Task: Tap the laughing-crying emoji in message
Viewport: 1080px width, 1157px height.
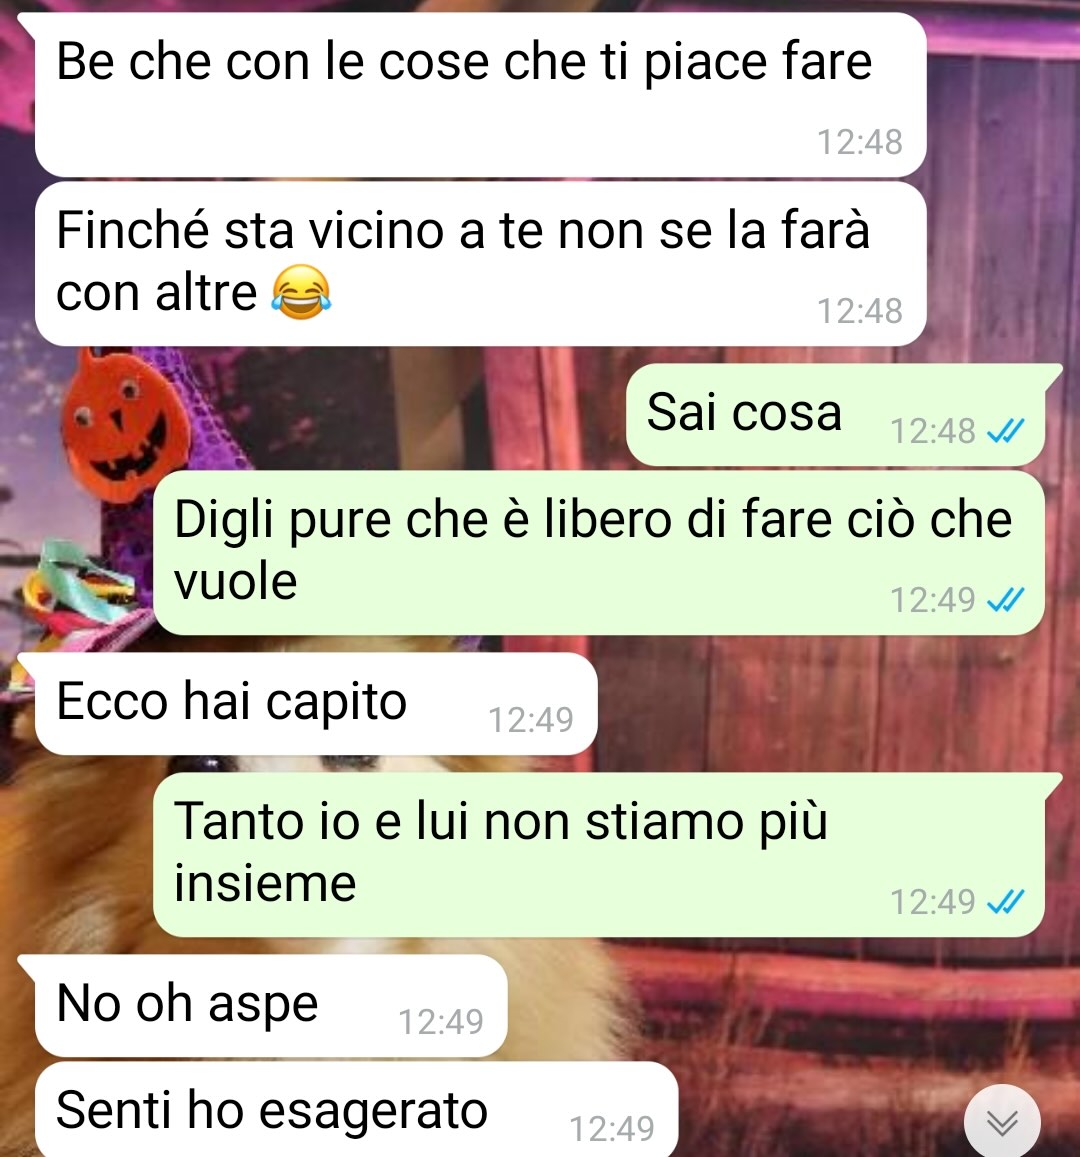Action: (301, 292)
